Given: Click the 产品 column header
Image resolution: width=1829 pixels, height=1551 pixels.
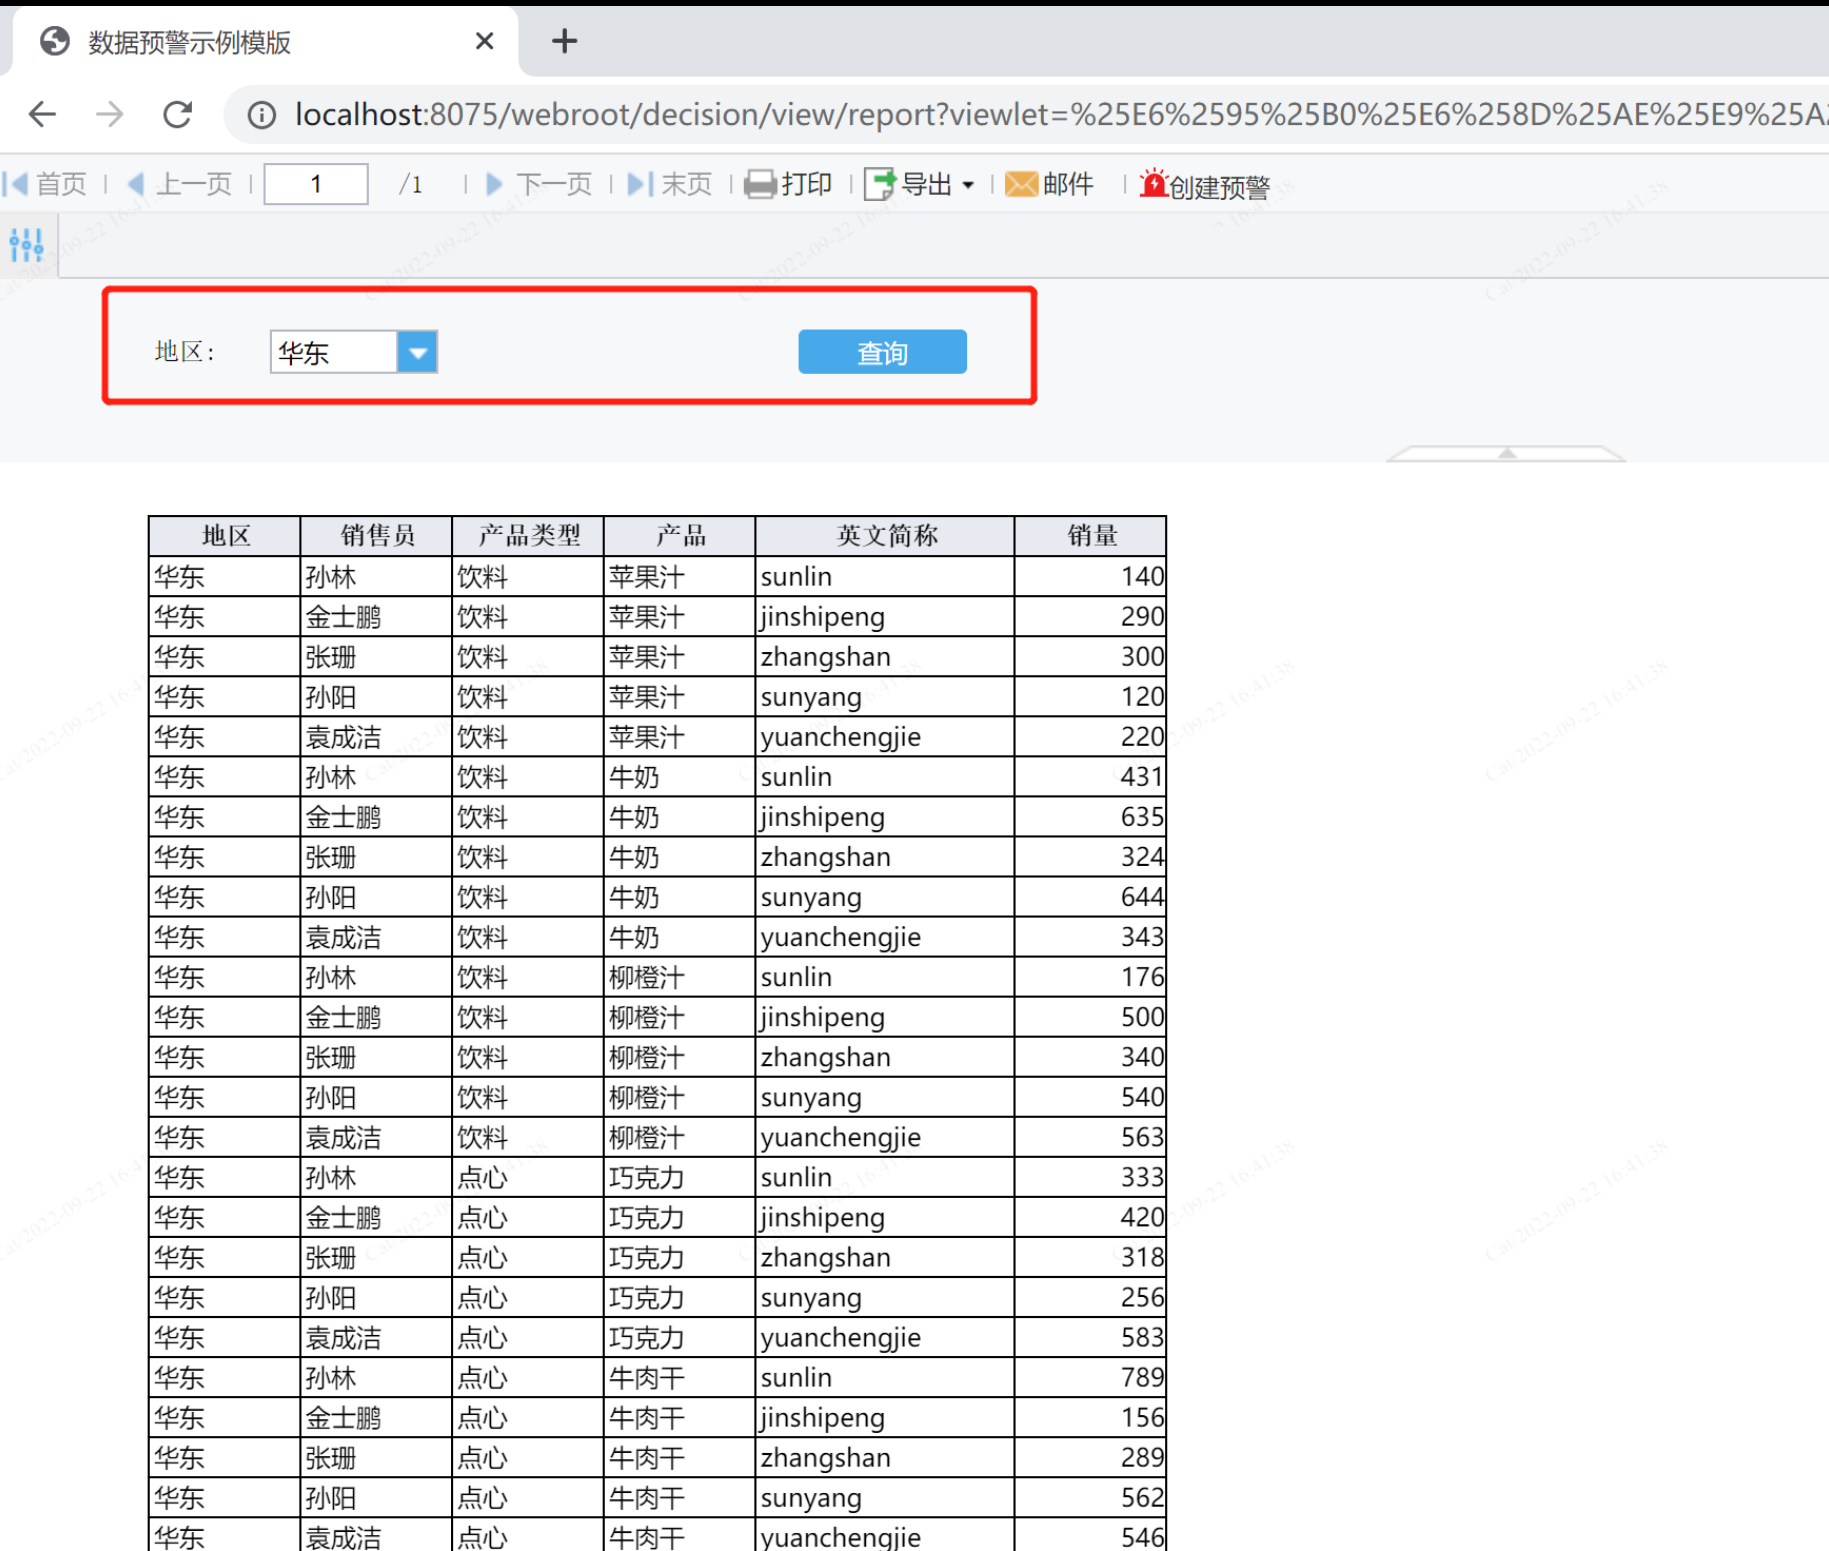Looking at the screenshot, I should [681, 536].
